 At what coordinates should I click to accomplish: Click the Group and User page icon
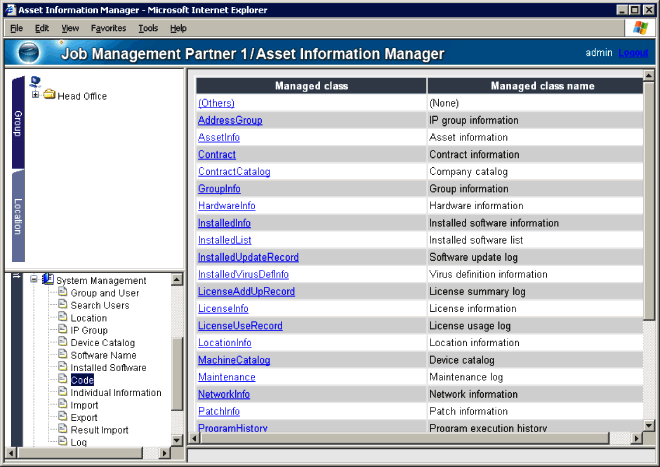click(x=63, y=292)
